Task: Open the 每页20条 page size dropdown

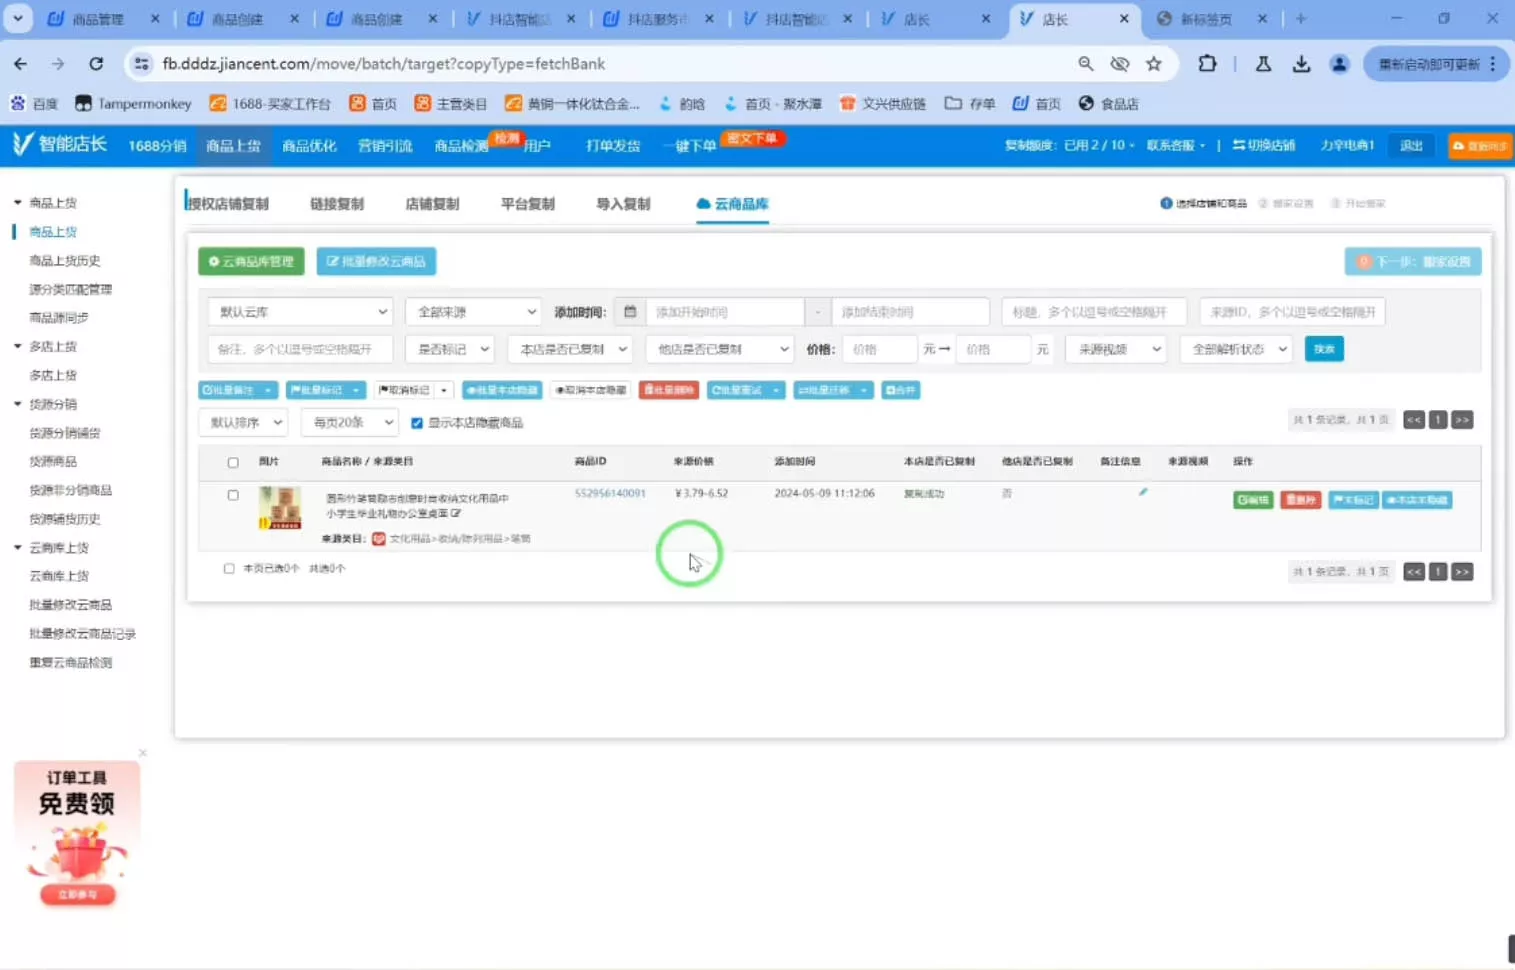Action: [349, 422]
